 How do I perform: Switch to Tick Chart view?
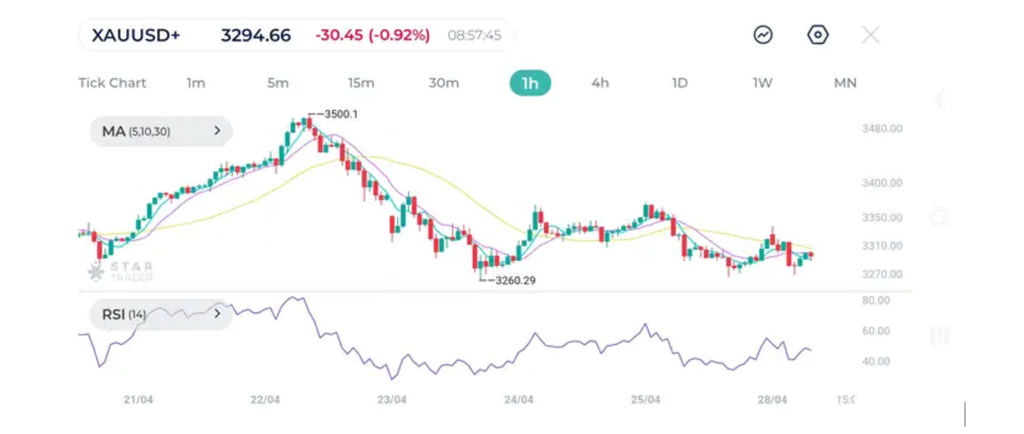tap(112, 83)
